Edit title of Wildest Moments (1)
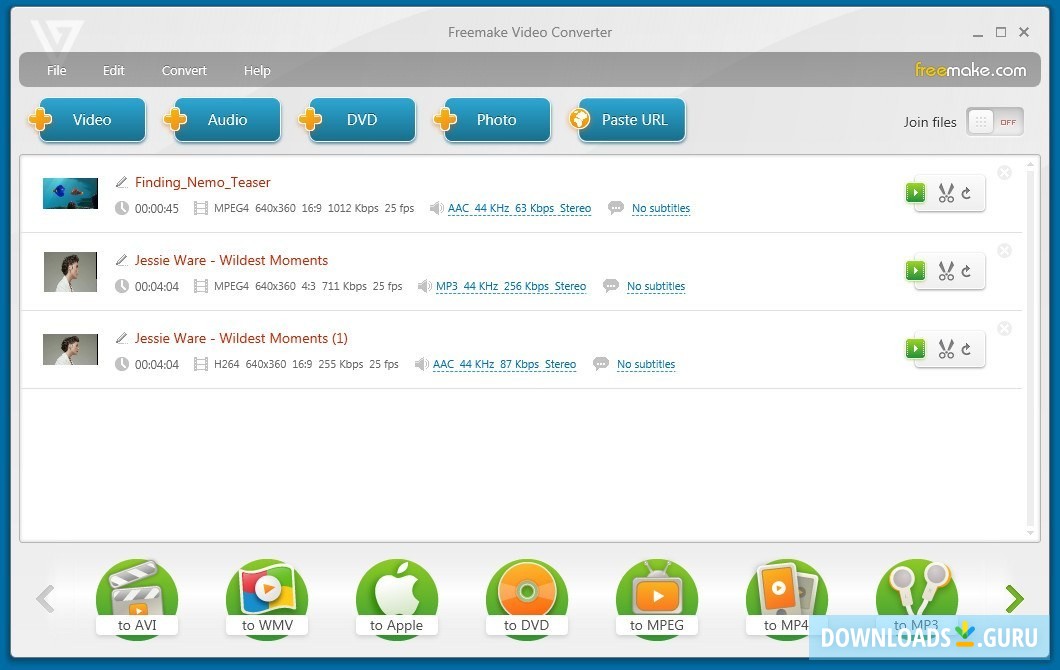Screen dimensions: 1060x670 (122, 337)
